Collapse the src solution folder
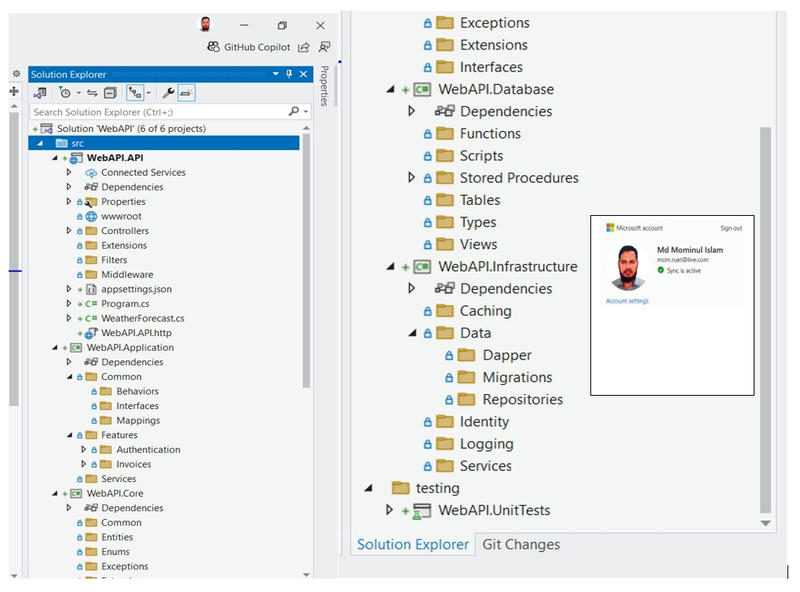 [40, 143]
